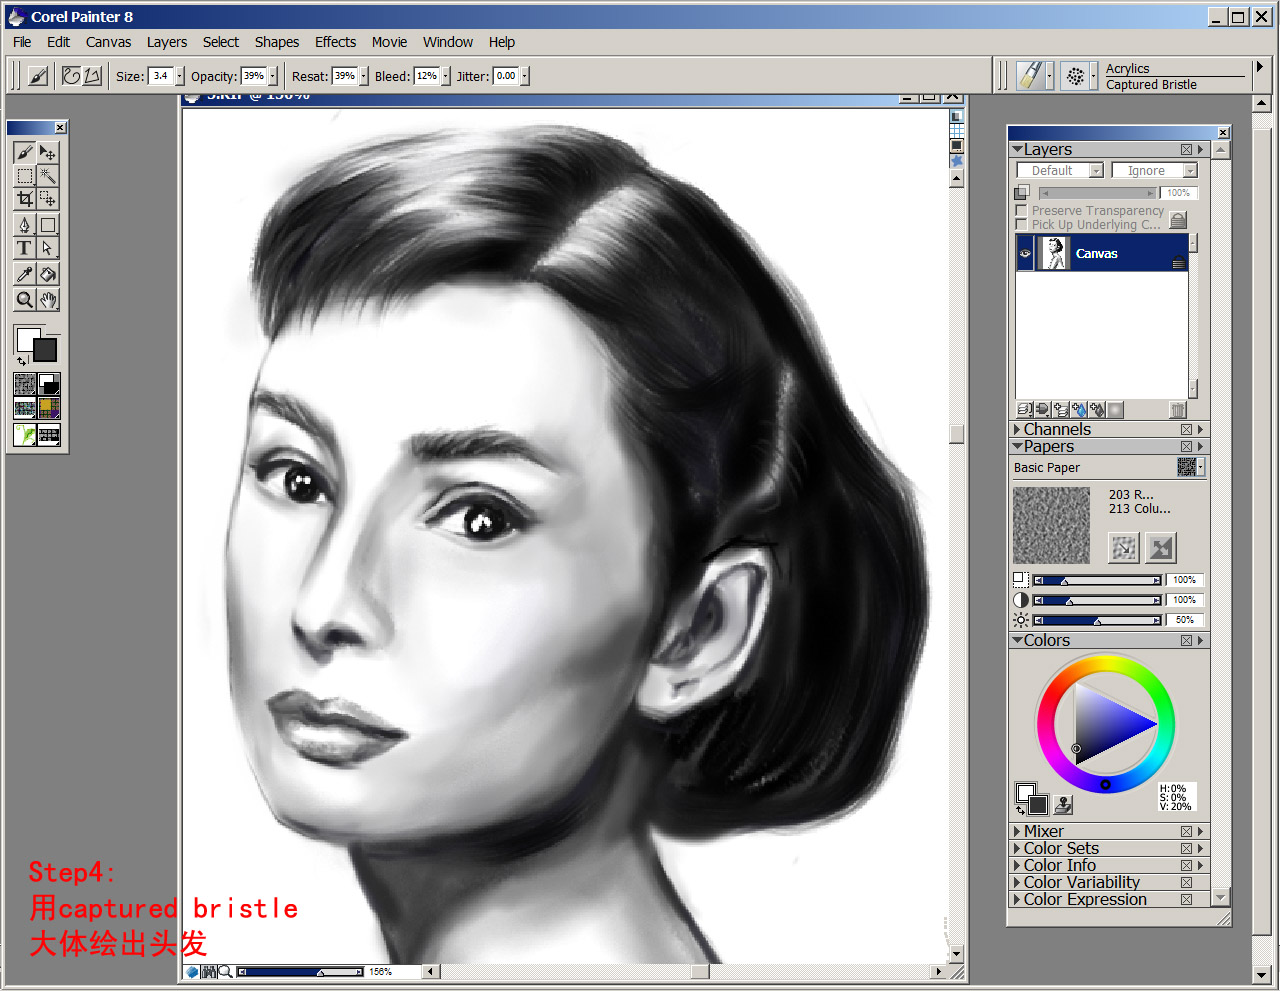
Task: Open the Window menu
Action: pos(447,42)
